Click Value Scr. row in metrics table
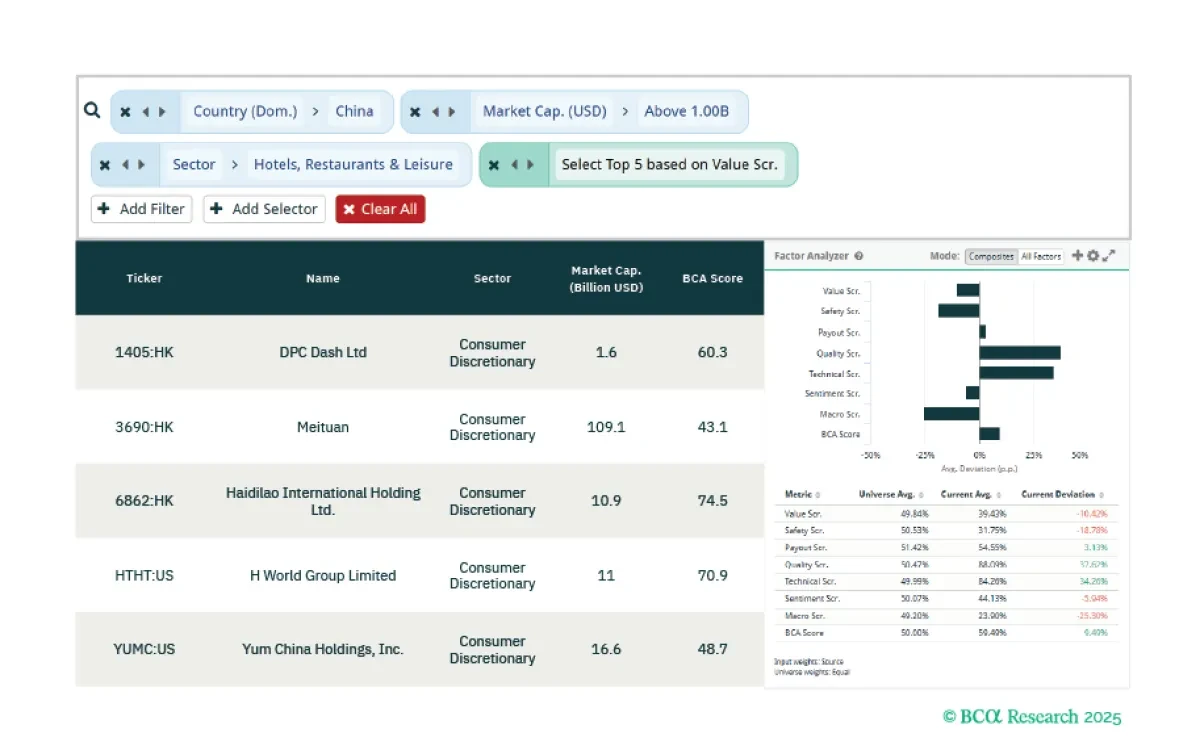This screenshot has width=1200, height=754. click(946, 514)
